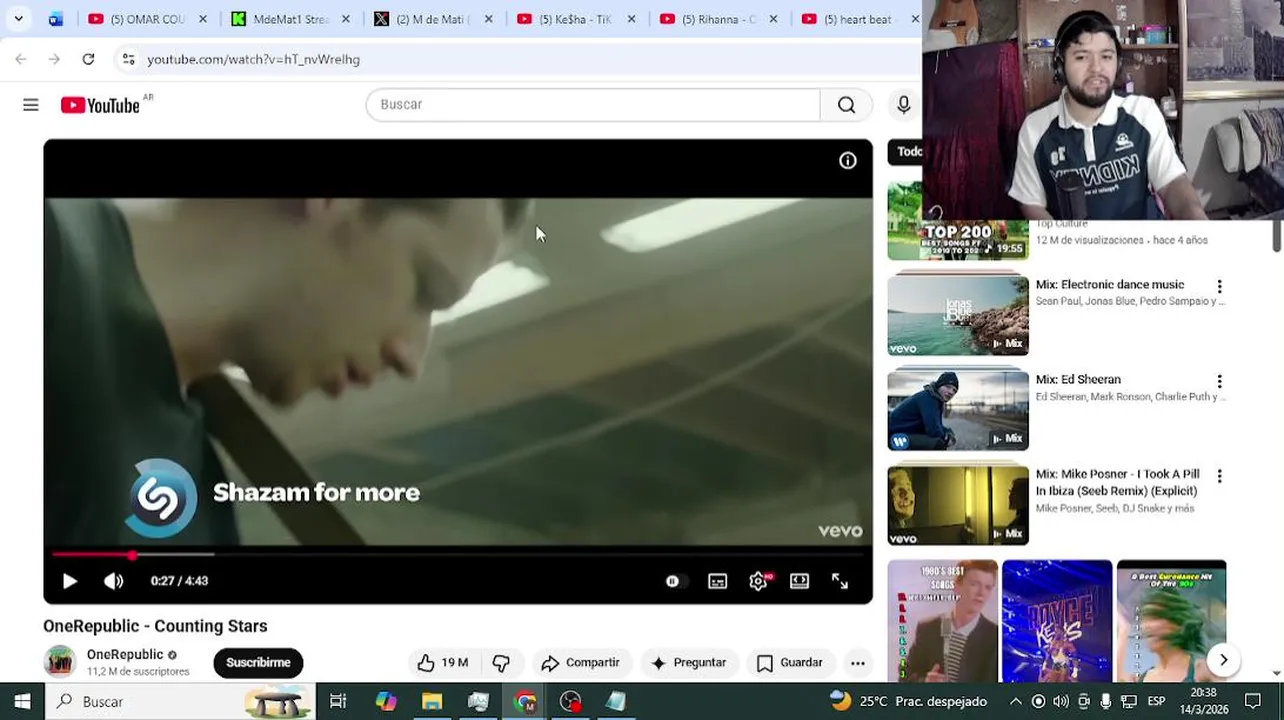The width and height of the screenshot is (1284, 720).
Task: Click the search magnifier button
Action: point(846,105)
